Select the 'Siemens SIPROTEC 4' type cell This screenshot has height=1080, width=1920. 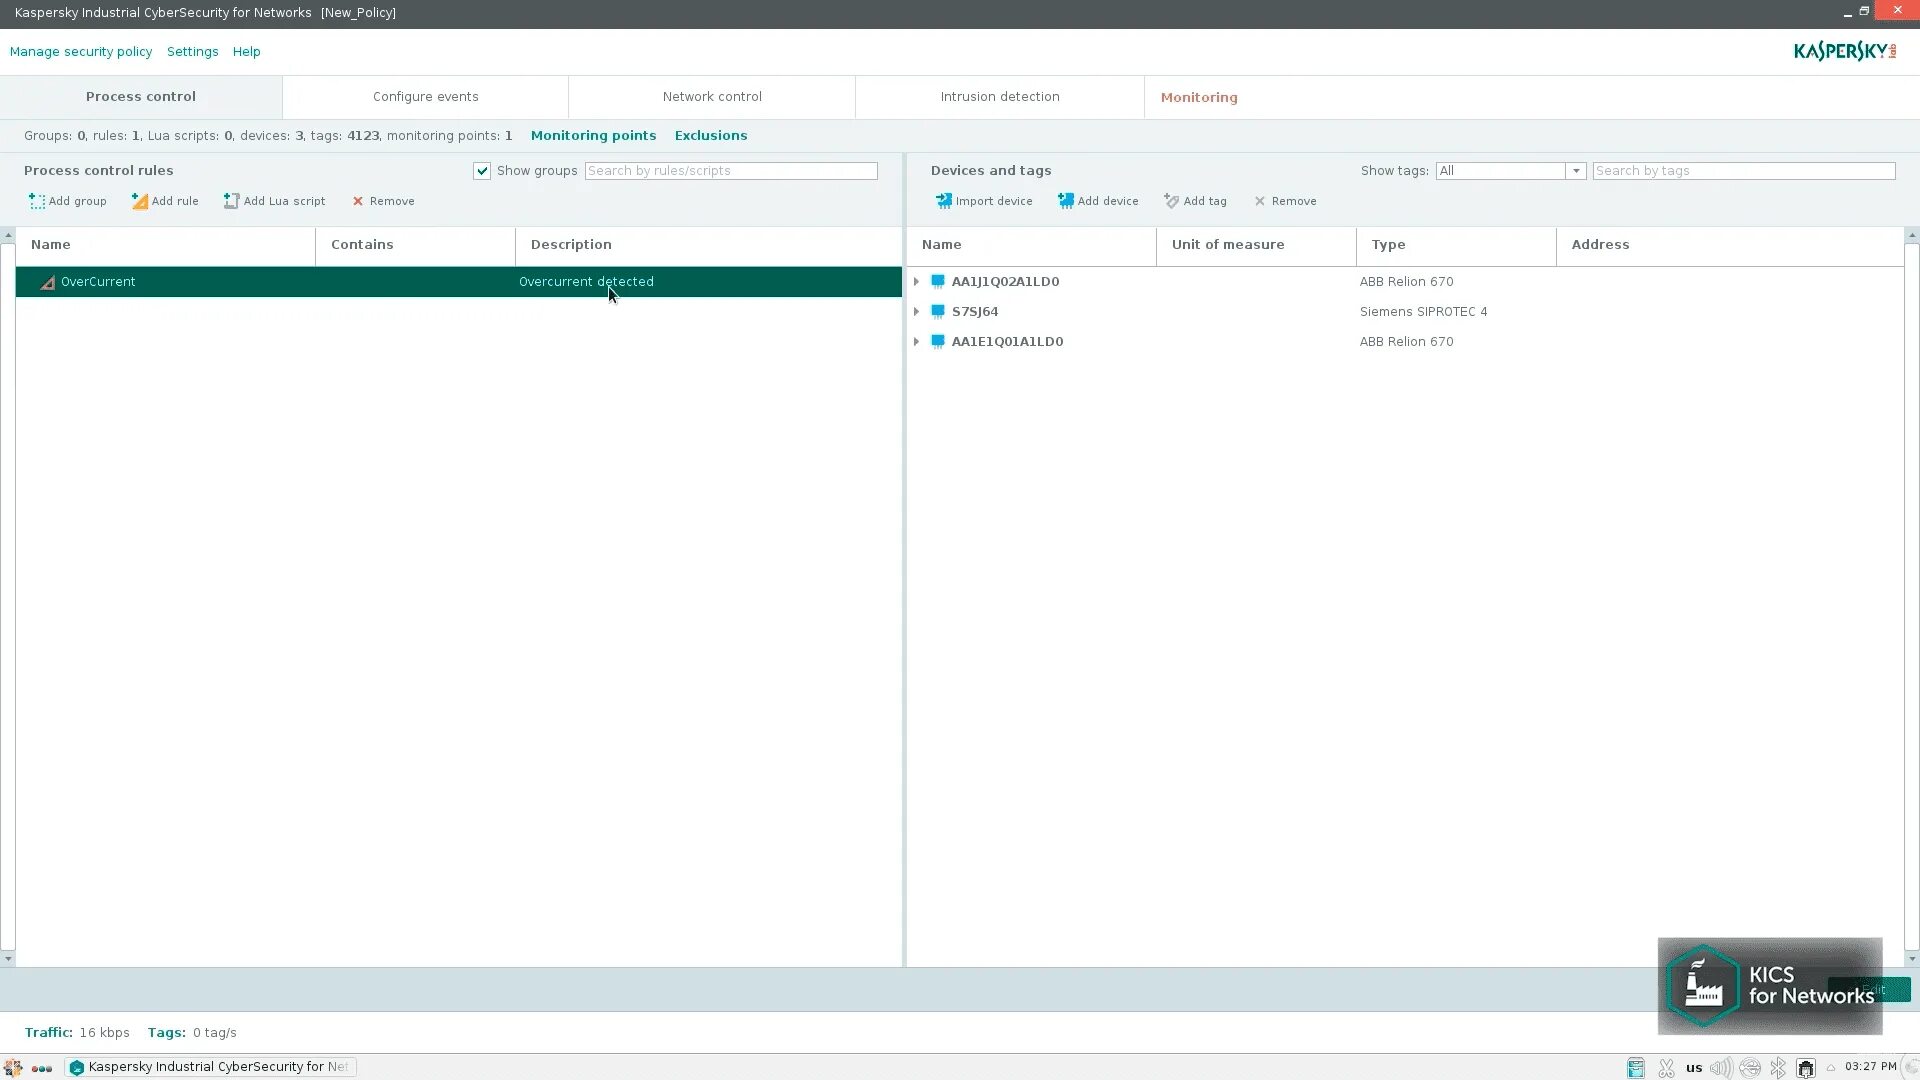tap(1423, 312)
